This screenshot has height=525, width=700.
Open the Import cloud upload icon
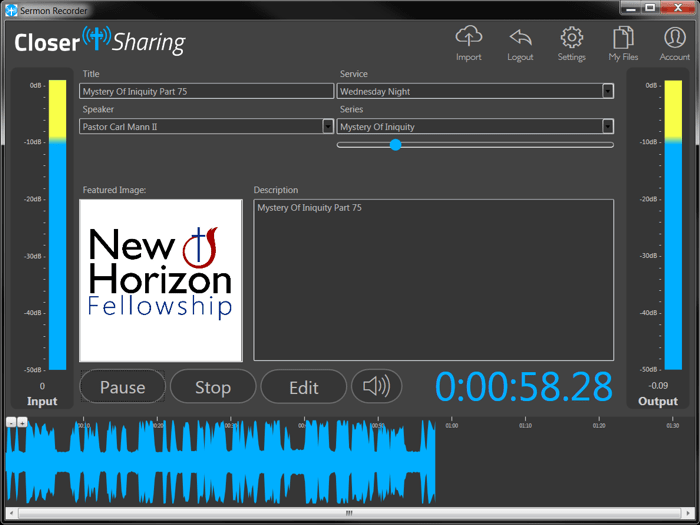tap(468, 37)
